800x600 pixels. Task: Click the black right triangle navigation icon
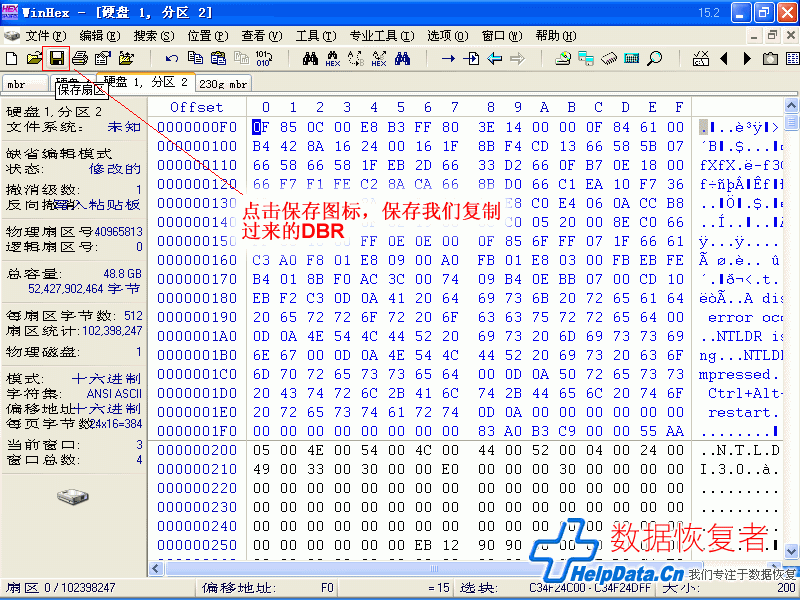pos(747,58)
